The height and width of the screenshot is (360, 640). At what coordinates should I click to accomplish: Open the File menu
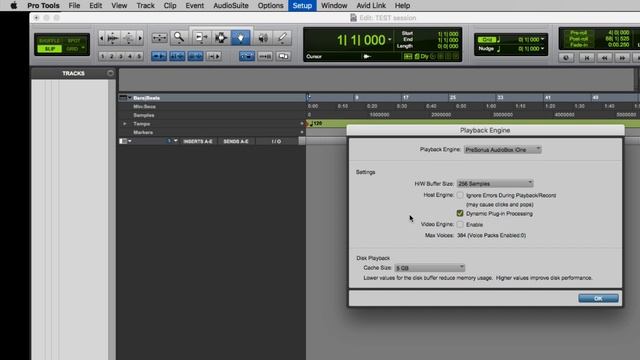tap(74, 6)
